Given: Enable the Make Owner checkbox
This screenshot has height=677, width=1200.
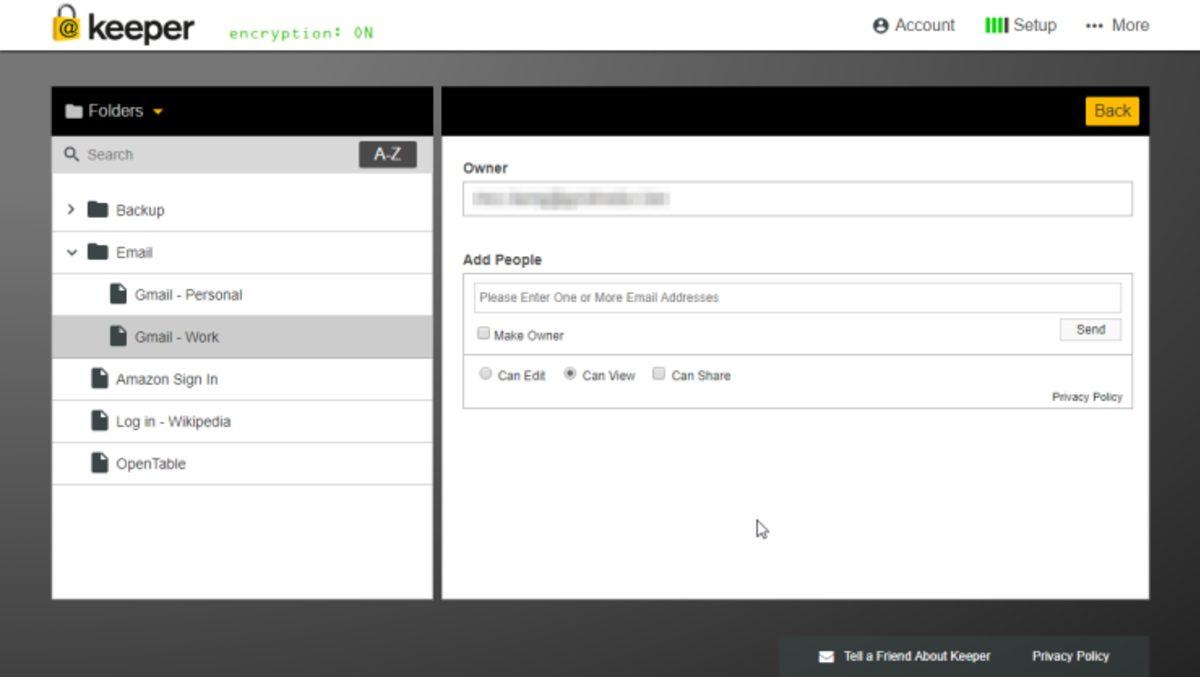Looking at the screenshot, I should pos(484,334).
